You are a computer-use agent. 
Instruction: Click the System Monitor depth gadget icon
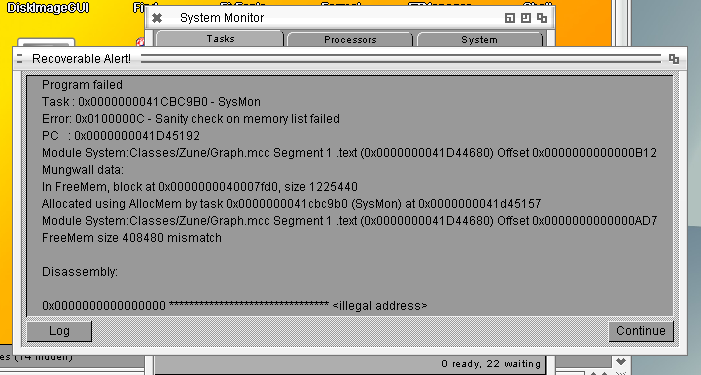[542, 18]
